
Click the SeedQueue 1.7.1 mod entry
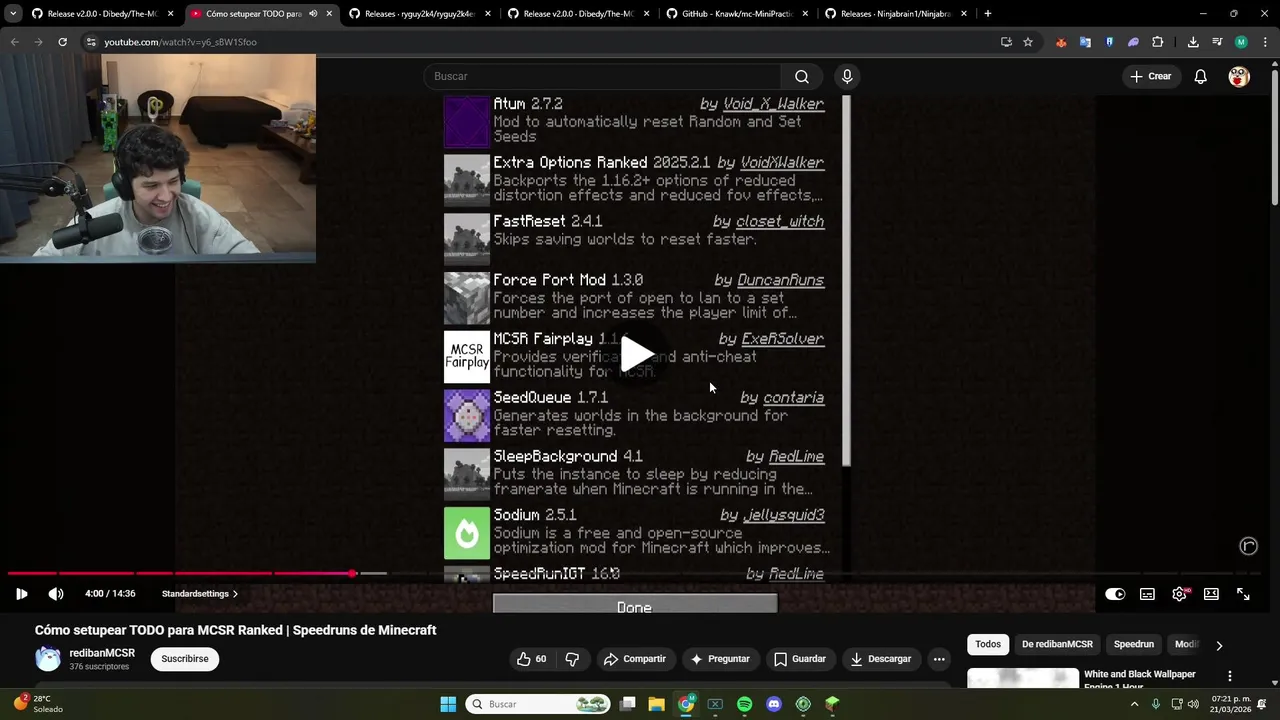[x=634, y=415]
